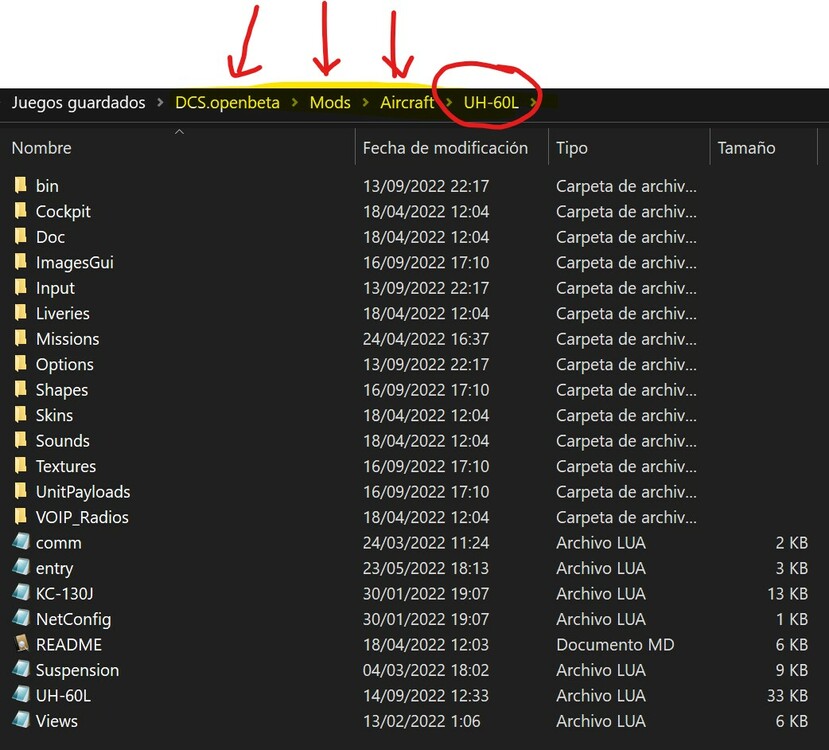Select the entry LUA file icon

(x=21, y=567)
